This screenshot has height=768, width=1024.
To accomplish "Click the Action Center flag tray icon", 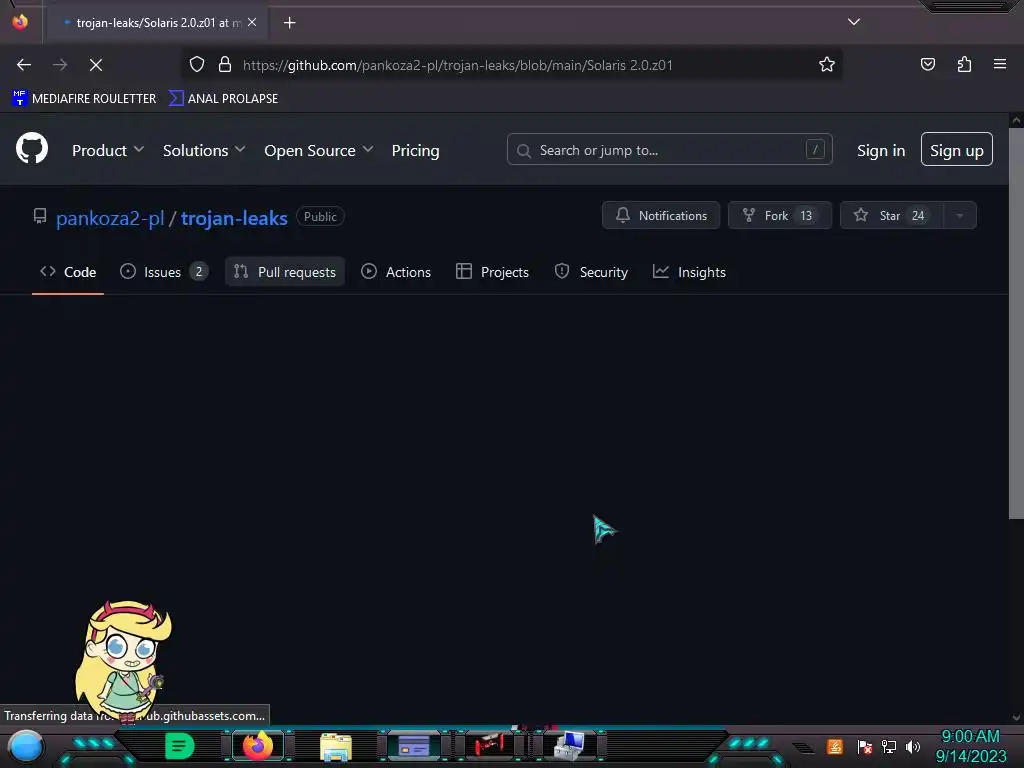I will pos(864,747).
